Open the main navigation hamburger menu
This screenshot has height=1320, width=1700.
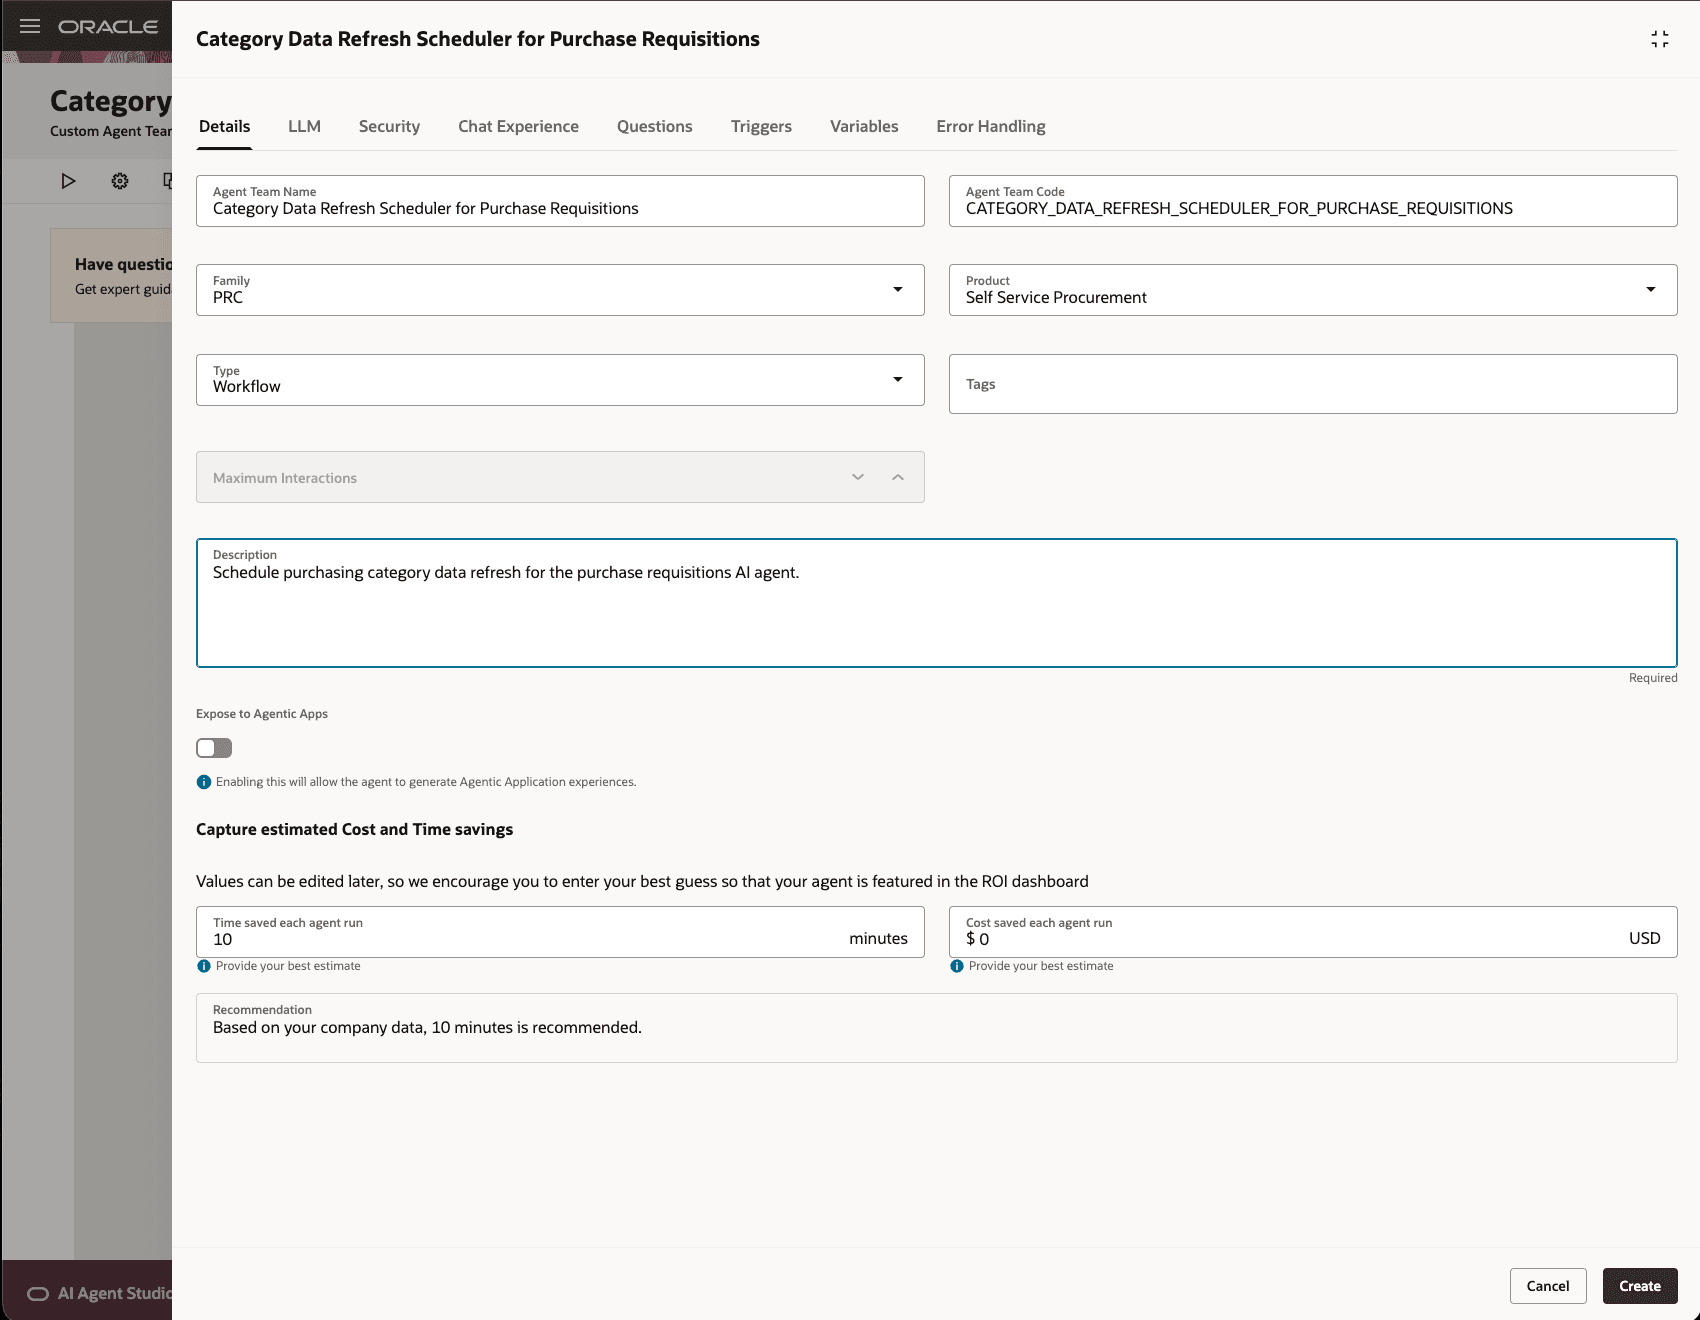coord(30,26)
